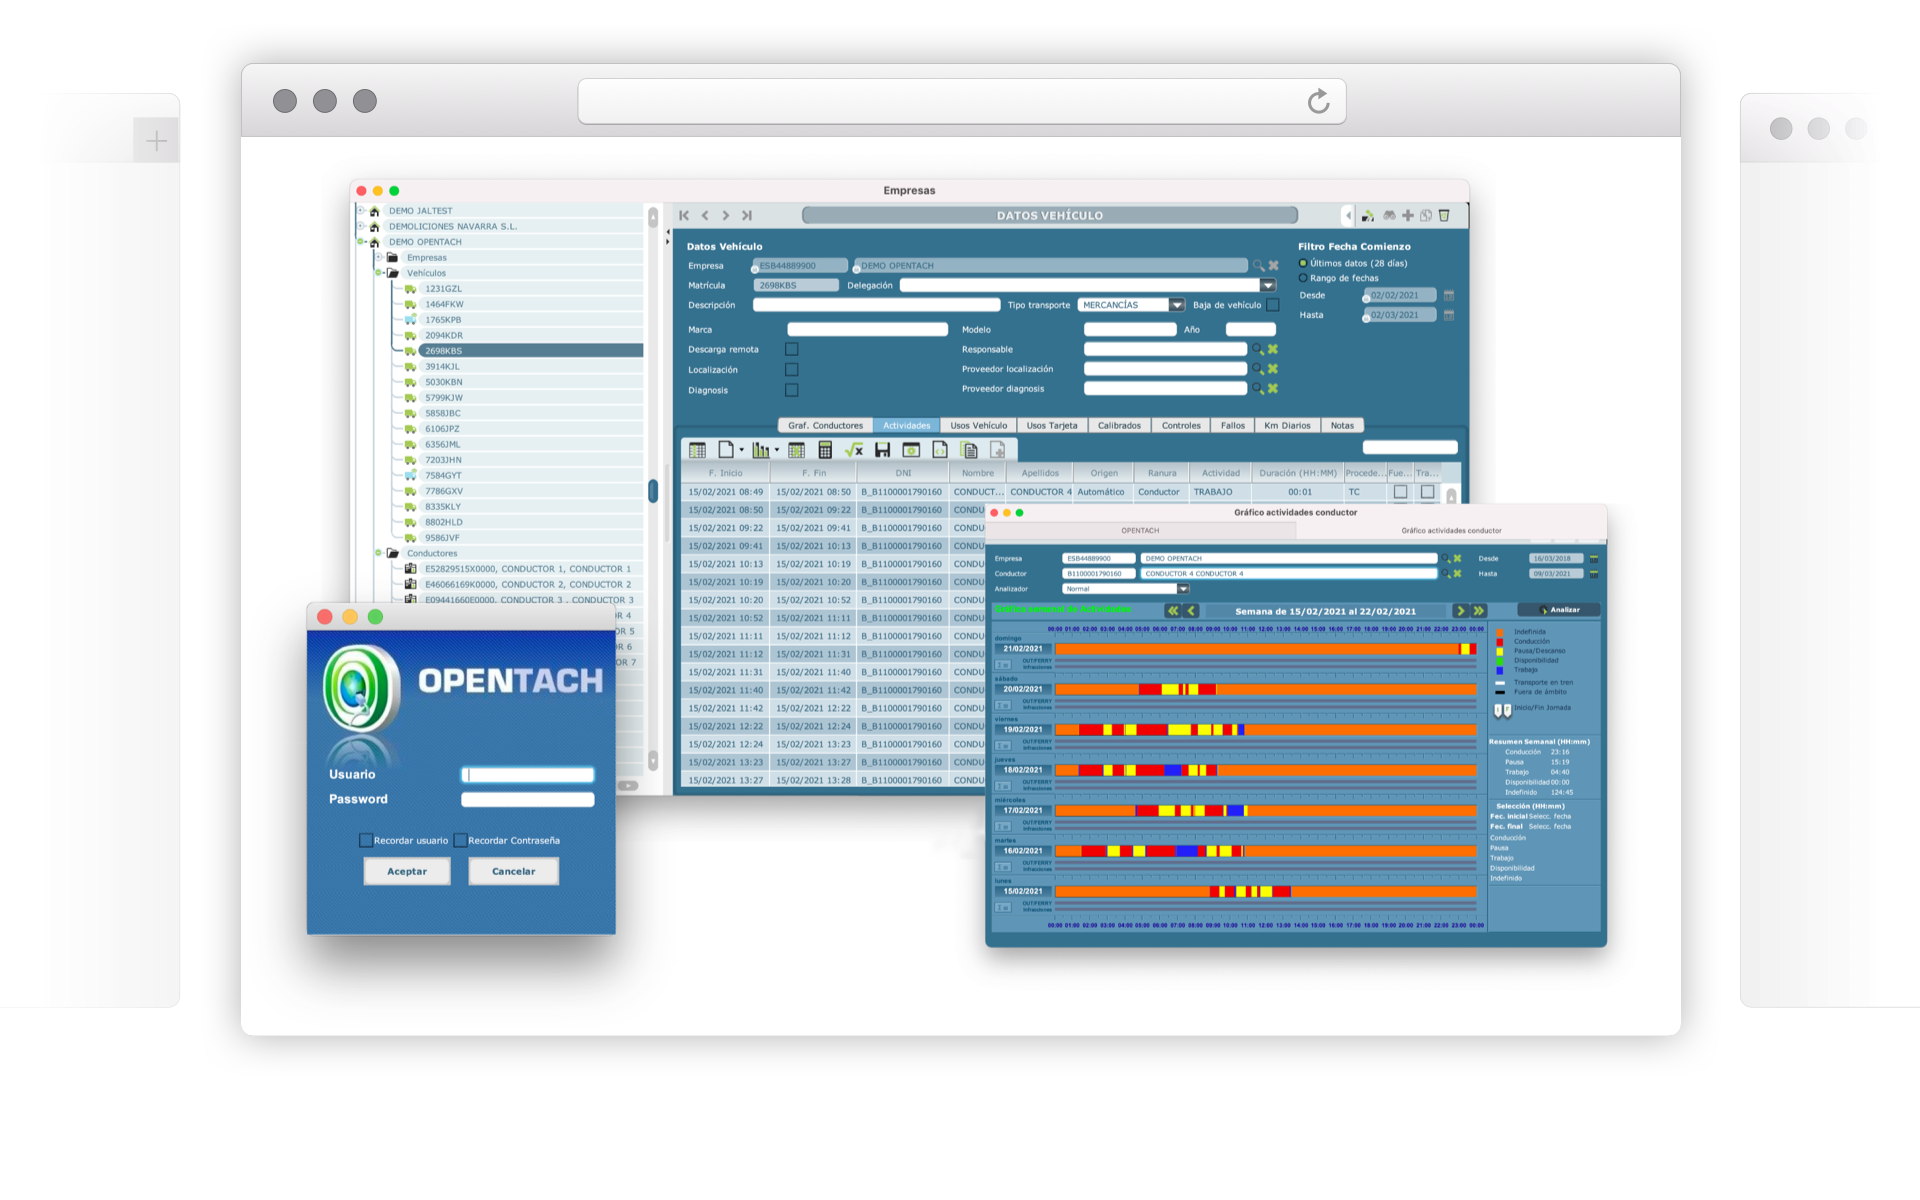Go to previous week single-left arrow
The width and height of the screenshot is (1920, 1200).
1191,611
